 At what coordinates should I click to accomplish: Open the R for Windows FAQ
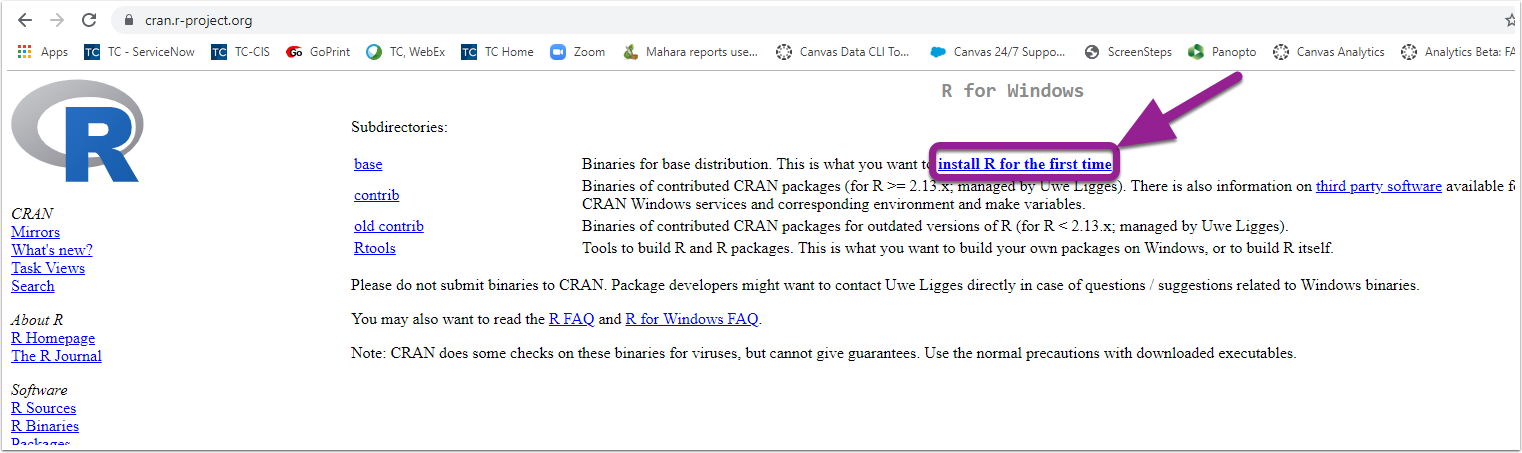[x=691, y=319]
